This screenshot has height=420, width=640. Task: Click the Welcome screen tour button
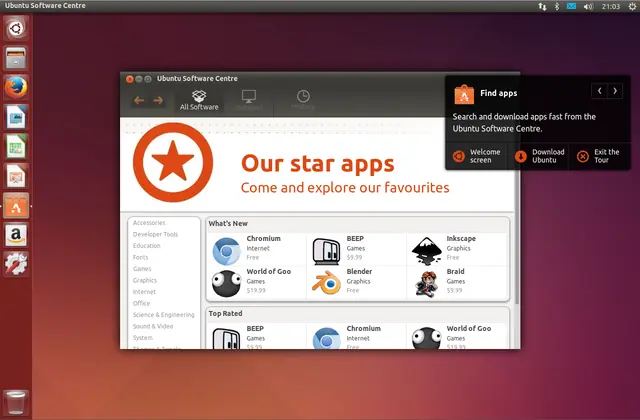click(x=476, y=156)
